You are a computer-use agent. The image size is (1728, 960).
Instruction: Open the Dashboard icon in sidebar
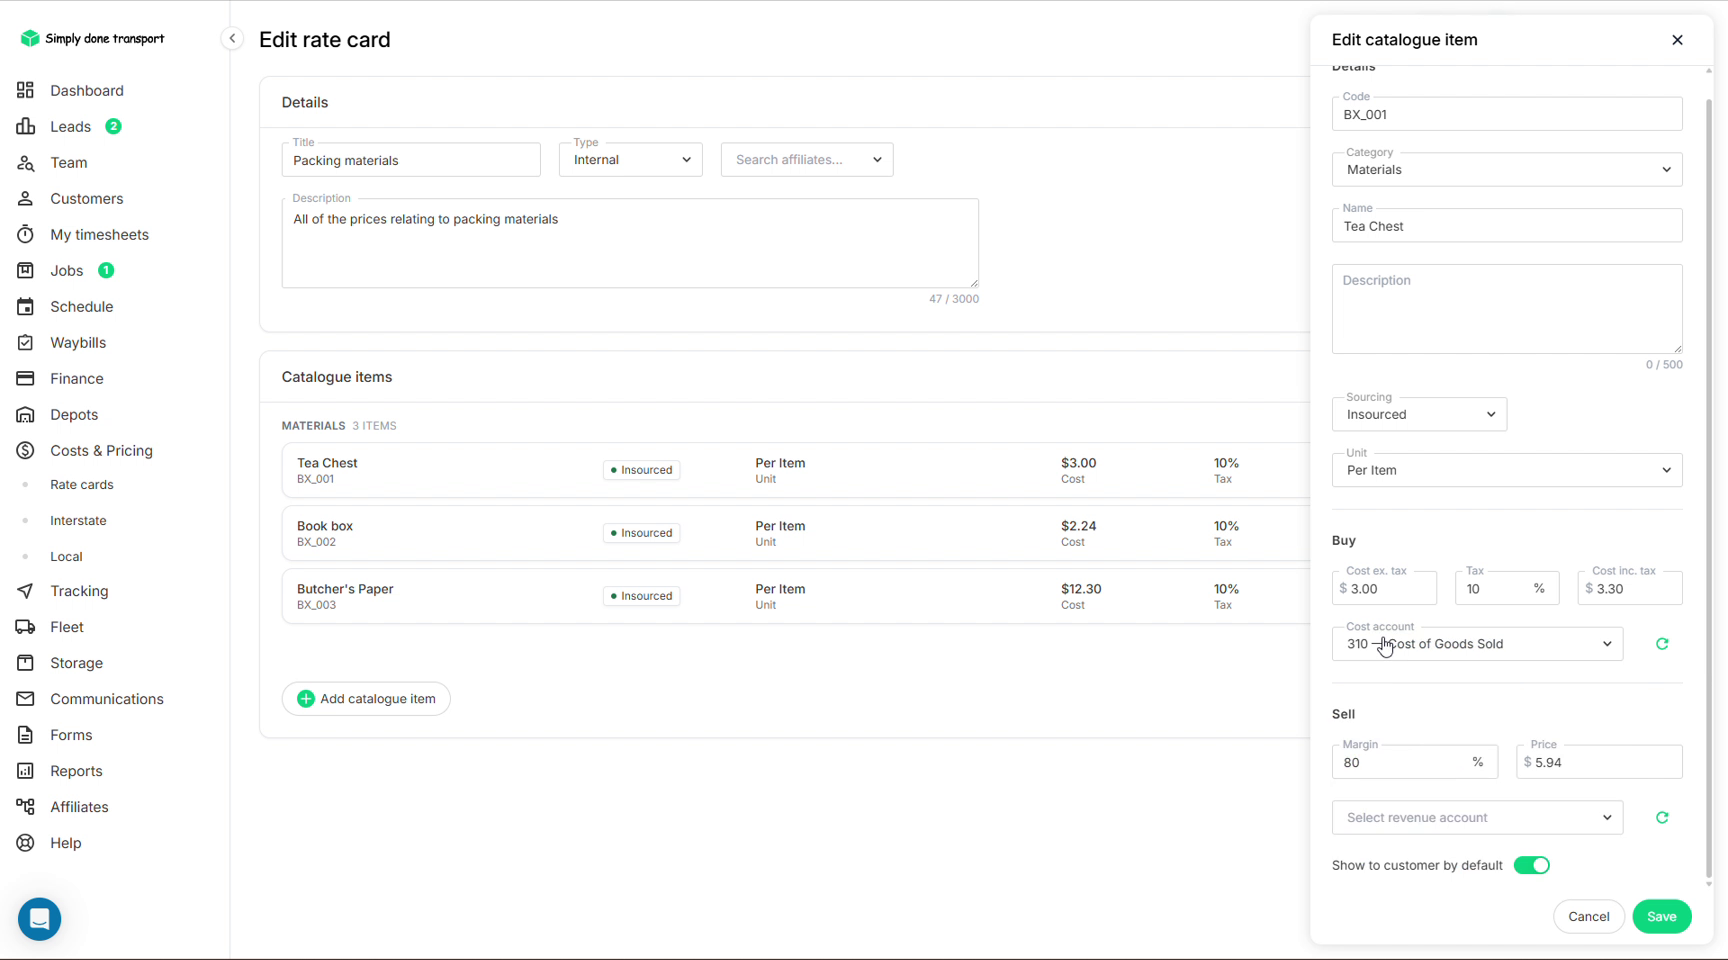25,90
